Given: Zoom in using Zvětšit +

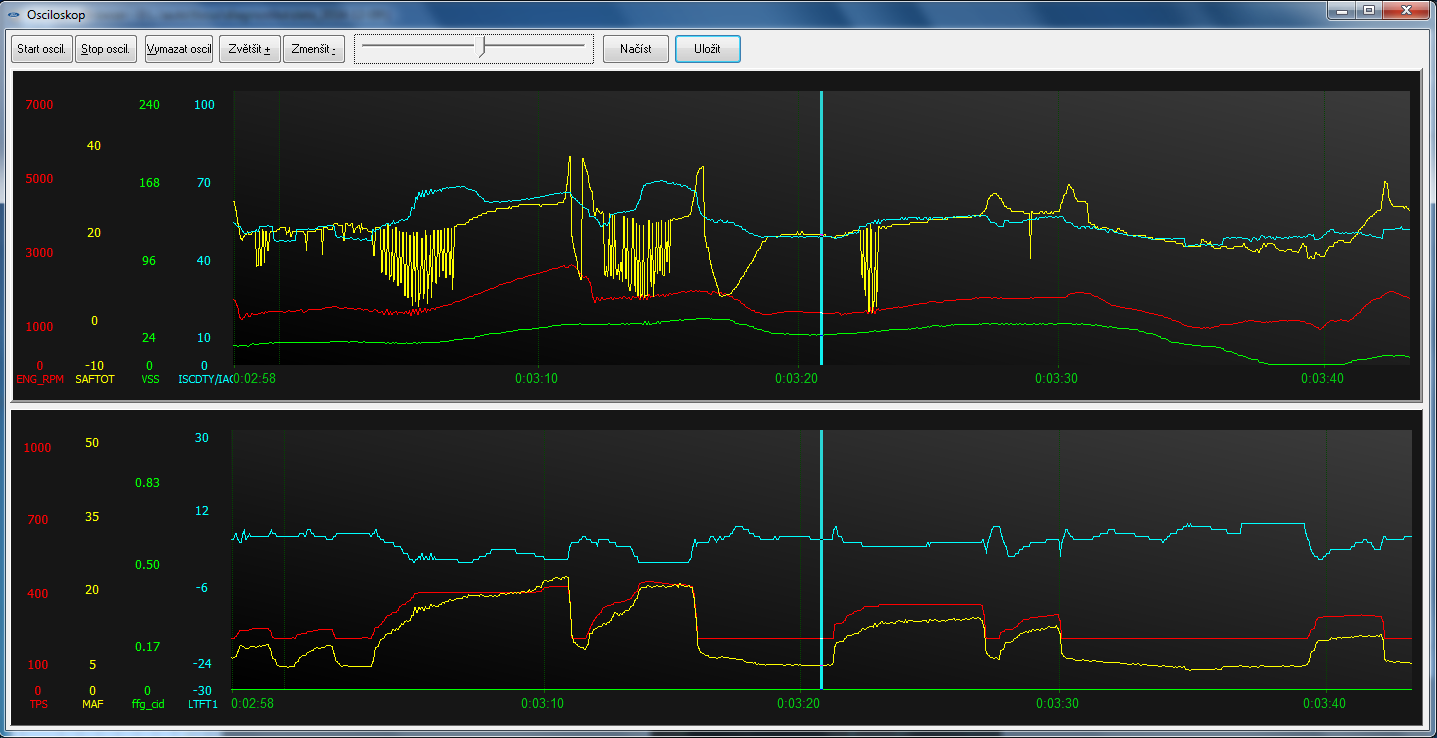Looking at the screenshot, I should pos(250,49).
